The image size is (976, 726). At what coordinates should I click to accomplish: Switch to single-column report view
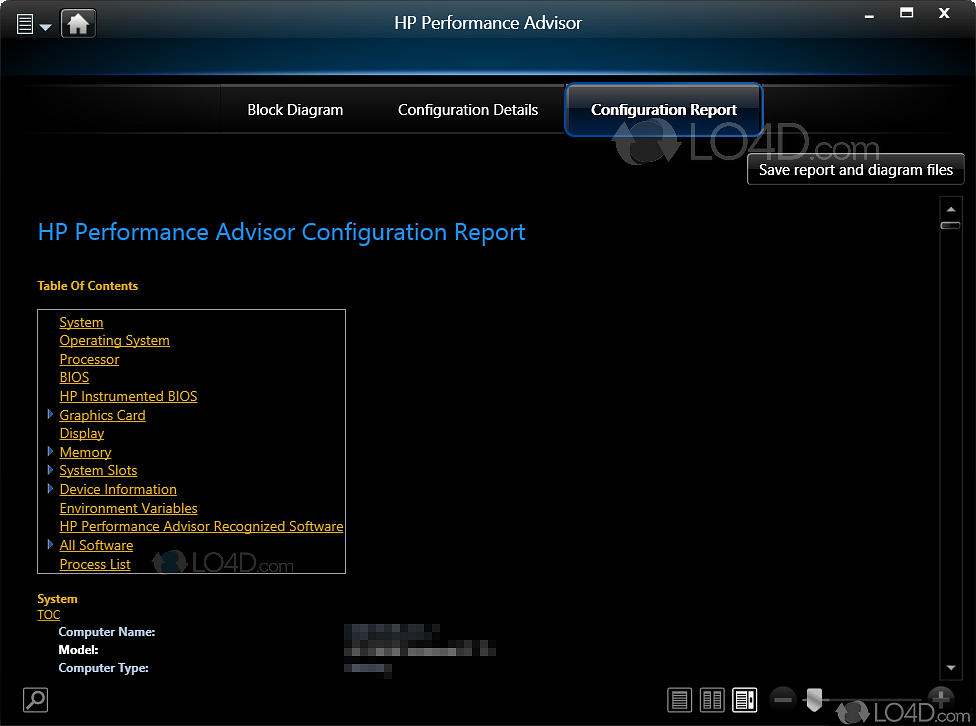click(679, 700)
